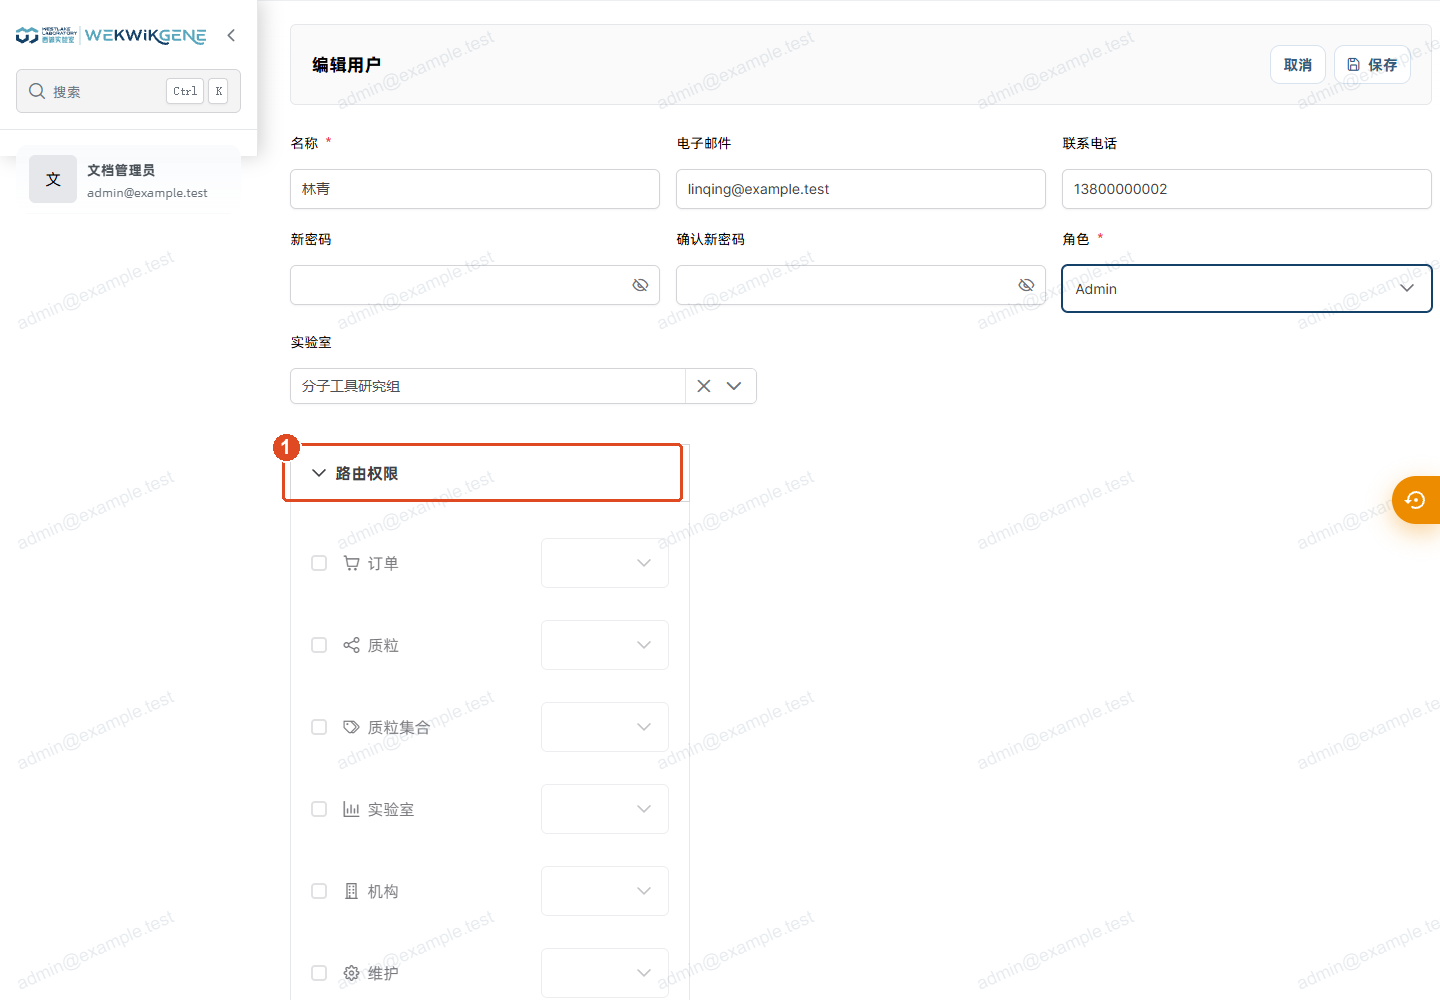The height and width of the screenshot is (1000, 1440).
Task: Click the 编辑用户 page heading
Action: coord(346,65)
